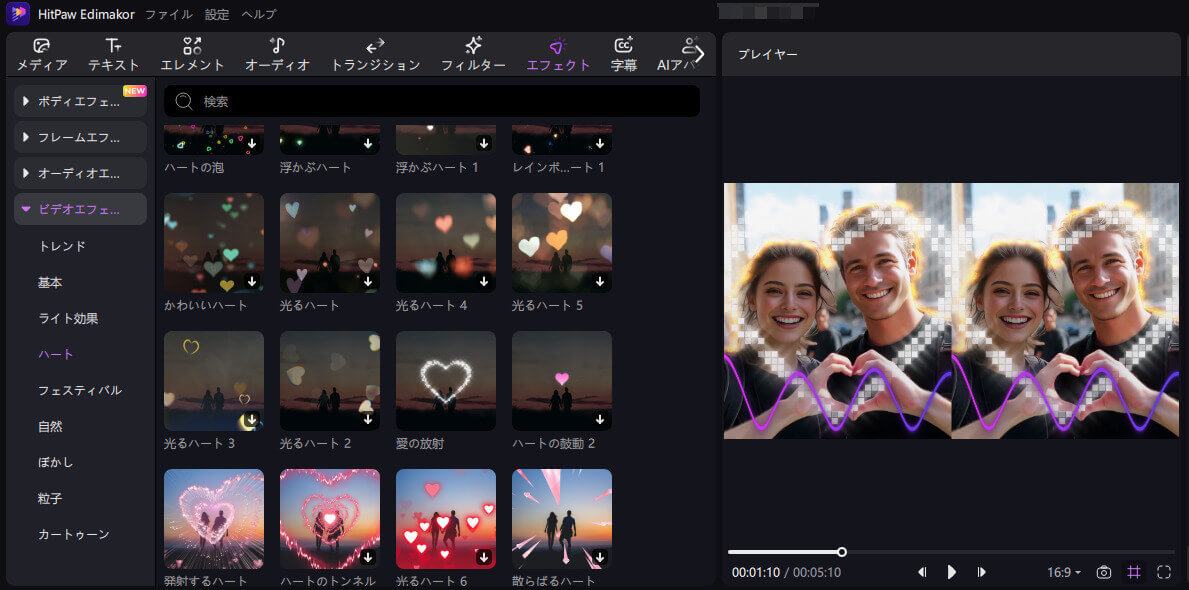The height and width of the screenshot is (590, 1189).
Task: Select the かわいいハート effect thumbnail
Action: [214, 243]
